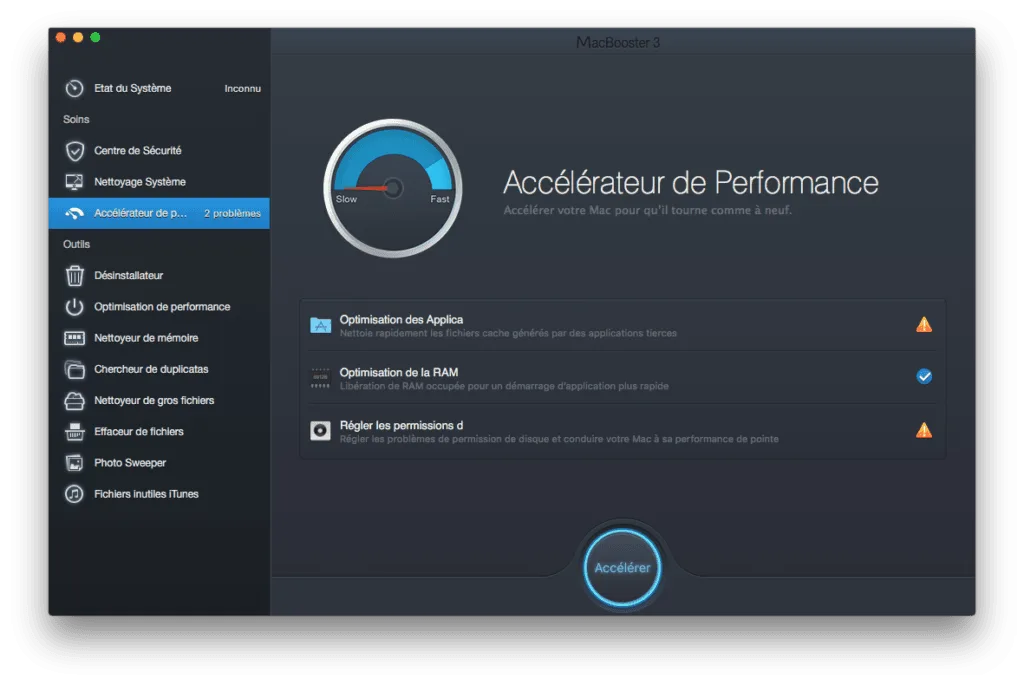The height and width of the screenshot is (685, 1024).
Task: Select the Centre de Sécurité shield icon
Action: point(74,151)
